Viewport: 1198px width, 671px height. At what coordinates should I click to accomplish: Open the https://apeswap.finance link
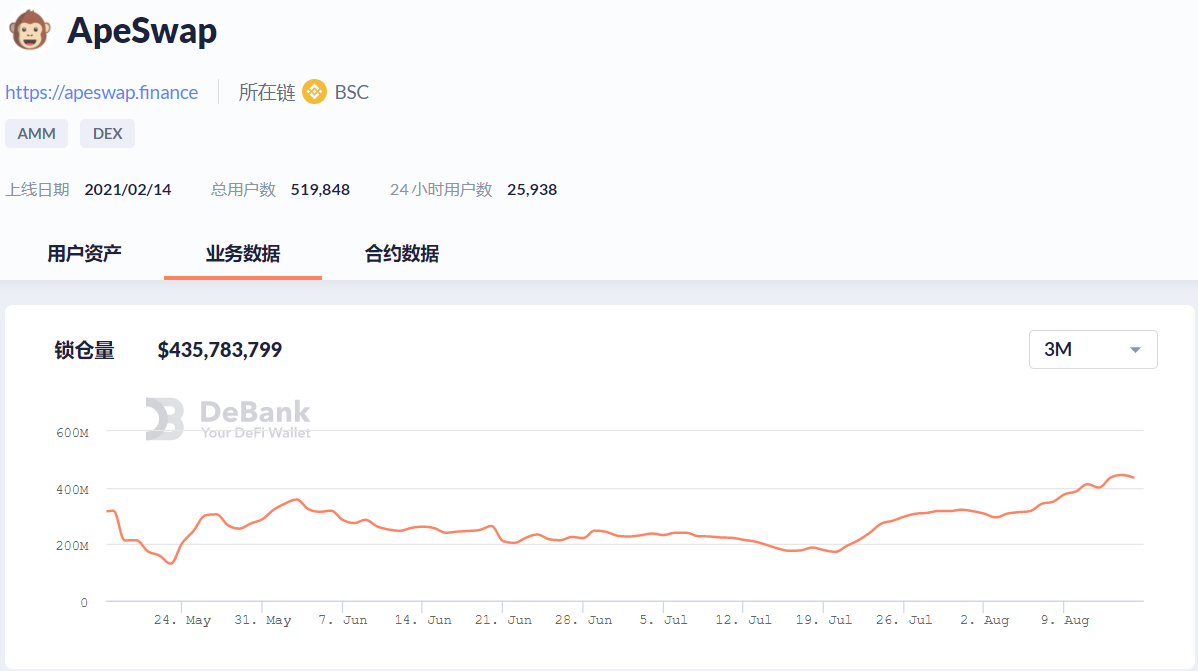(x=102, y=92)
